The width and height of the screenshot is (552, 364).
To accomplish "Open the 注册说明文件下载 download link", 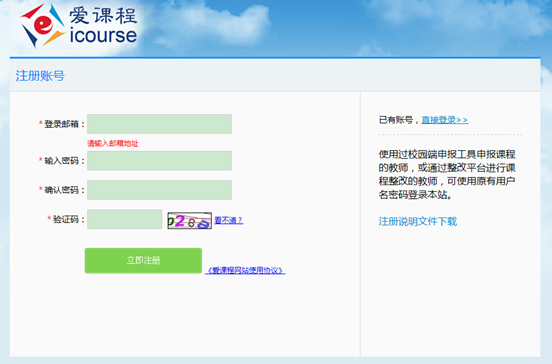I will [418, 221].
